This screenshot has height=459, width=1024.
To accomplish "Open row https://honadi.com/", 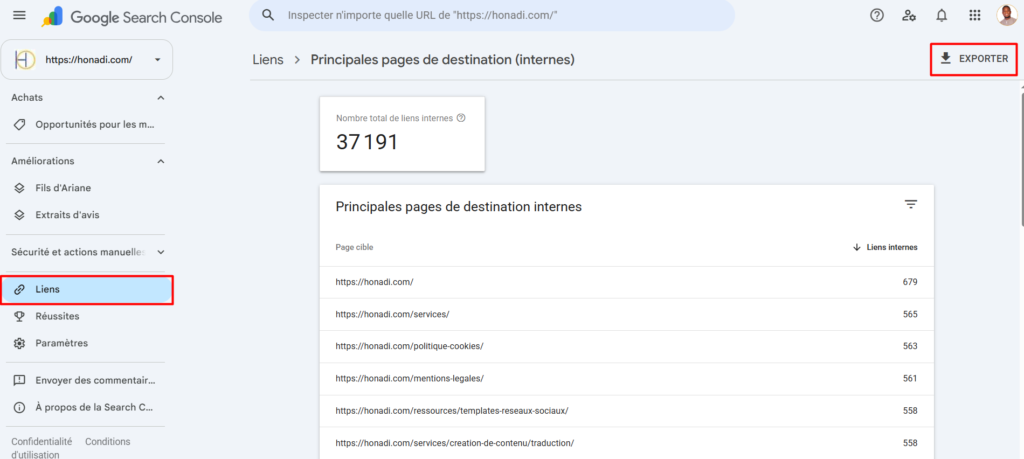I will (x=626, y=282).
